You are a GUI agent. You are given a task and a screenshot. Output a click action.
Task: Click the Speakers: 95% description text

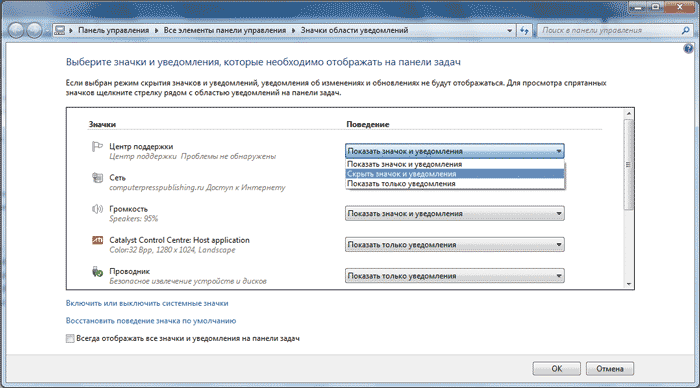[133, 219]
